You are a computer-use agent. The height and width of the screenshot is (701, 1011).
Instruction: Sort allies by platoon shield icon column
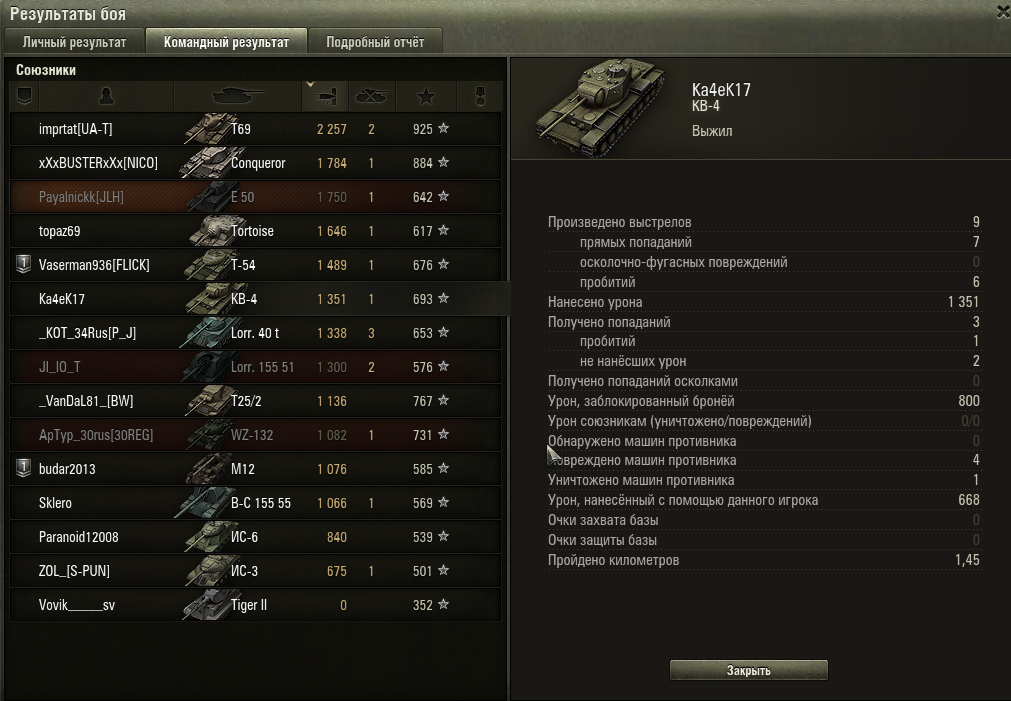(x=25, y=97)
